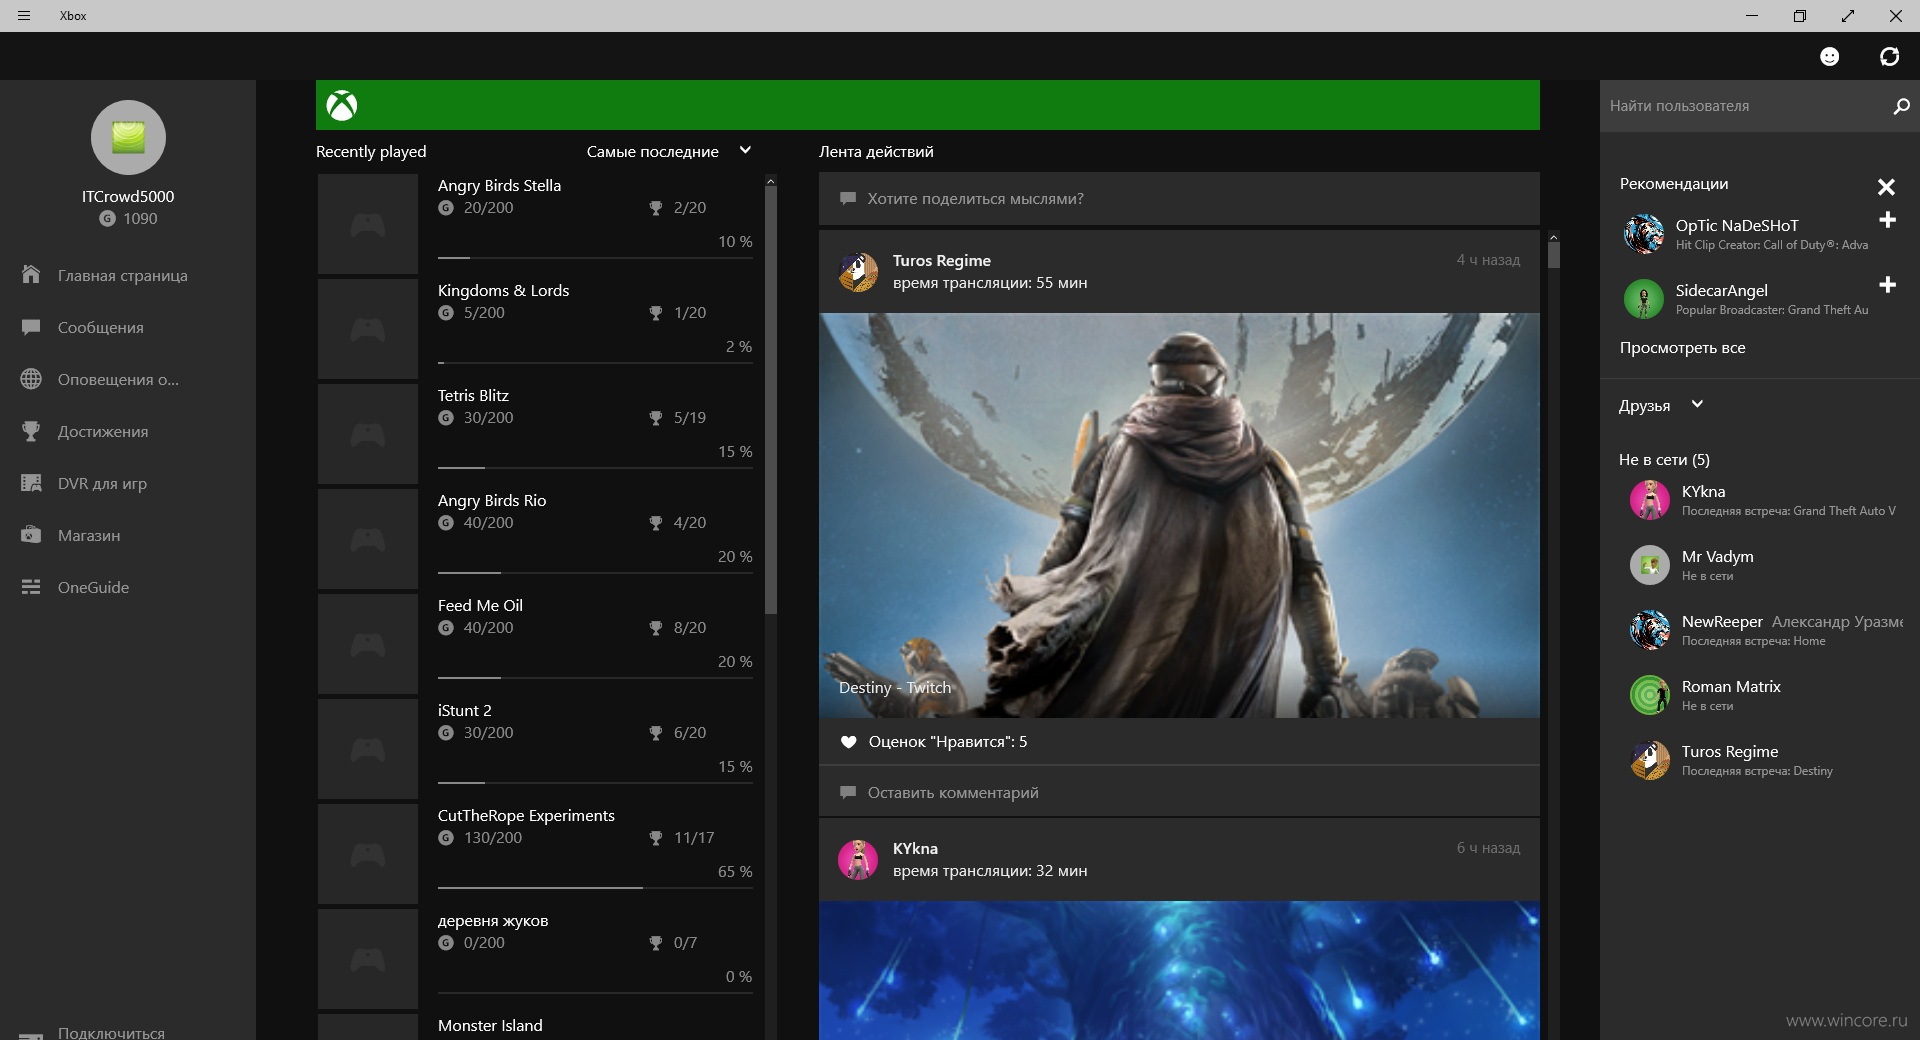Click Оценок "Нравится": 5 likes
1920x1040 pixels.
click(948, 741)
